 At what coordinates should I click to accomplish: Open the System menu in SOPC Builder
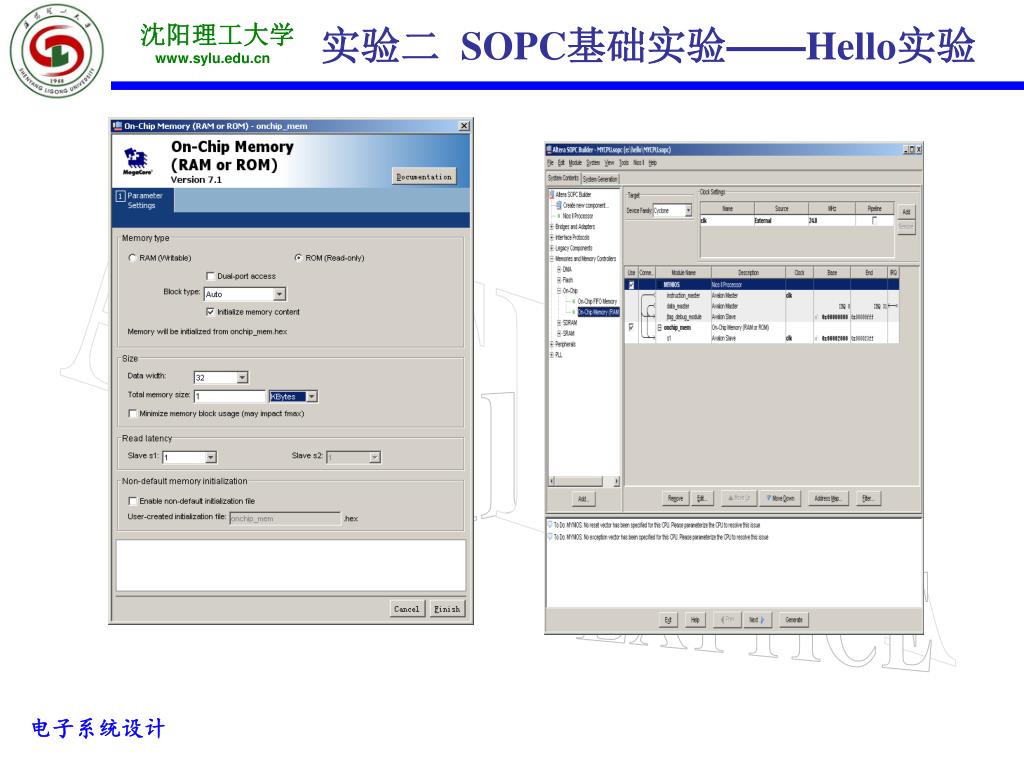(593, 163)
